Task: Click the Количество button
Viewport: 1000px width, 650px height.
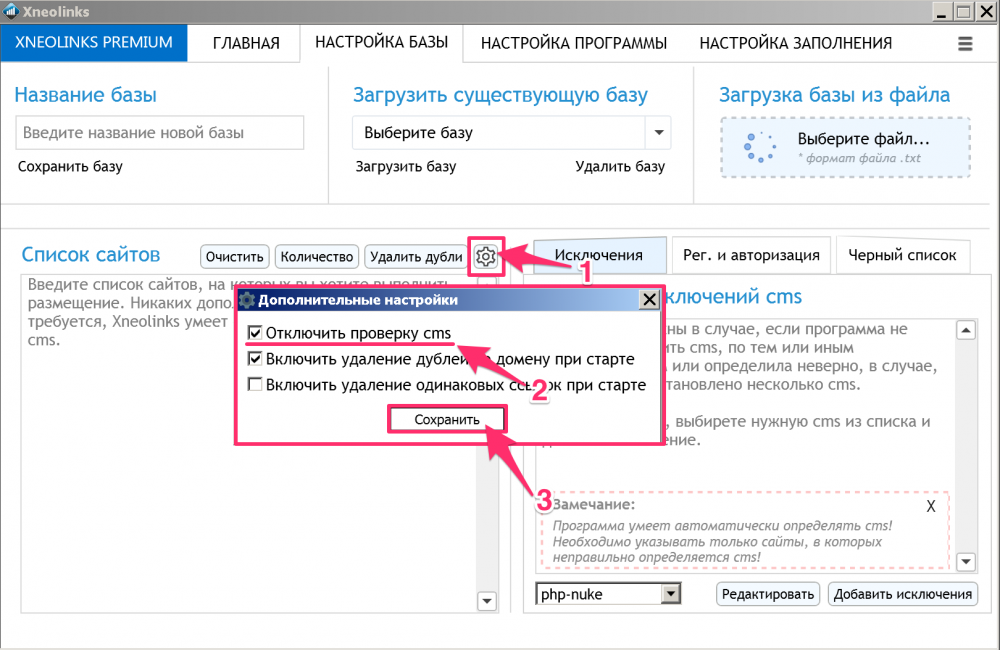Action: point(317,256)
